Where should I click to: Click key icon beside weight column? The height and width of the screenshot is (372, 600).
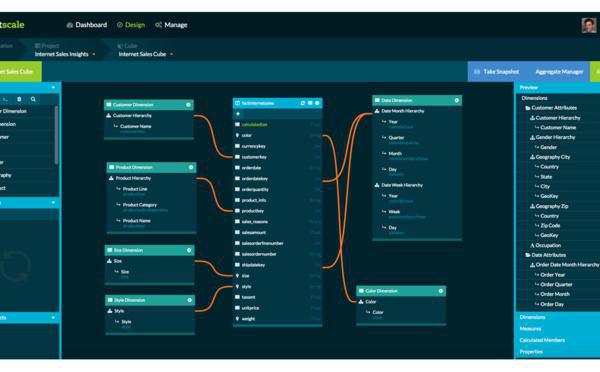pos(237,318)
